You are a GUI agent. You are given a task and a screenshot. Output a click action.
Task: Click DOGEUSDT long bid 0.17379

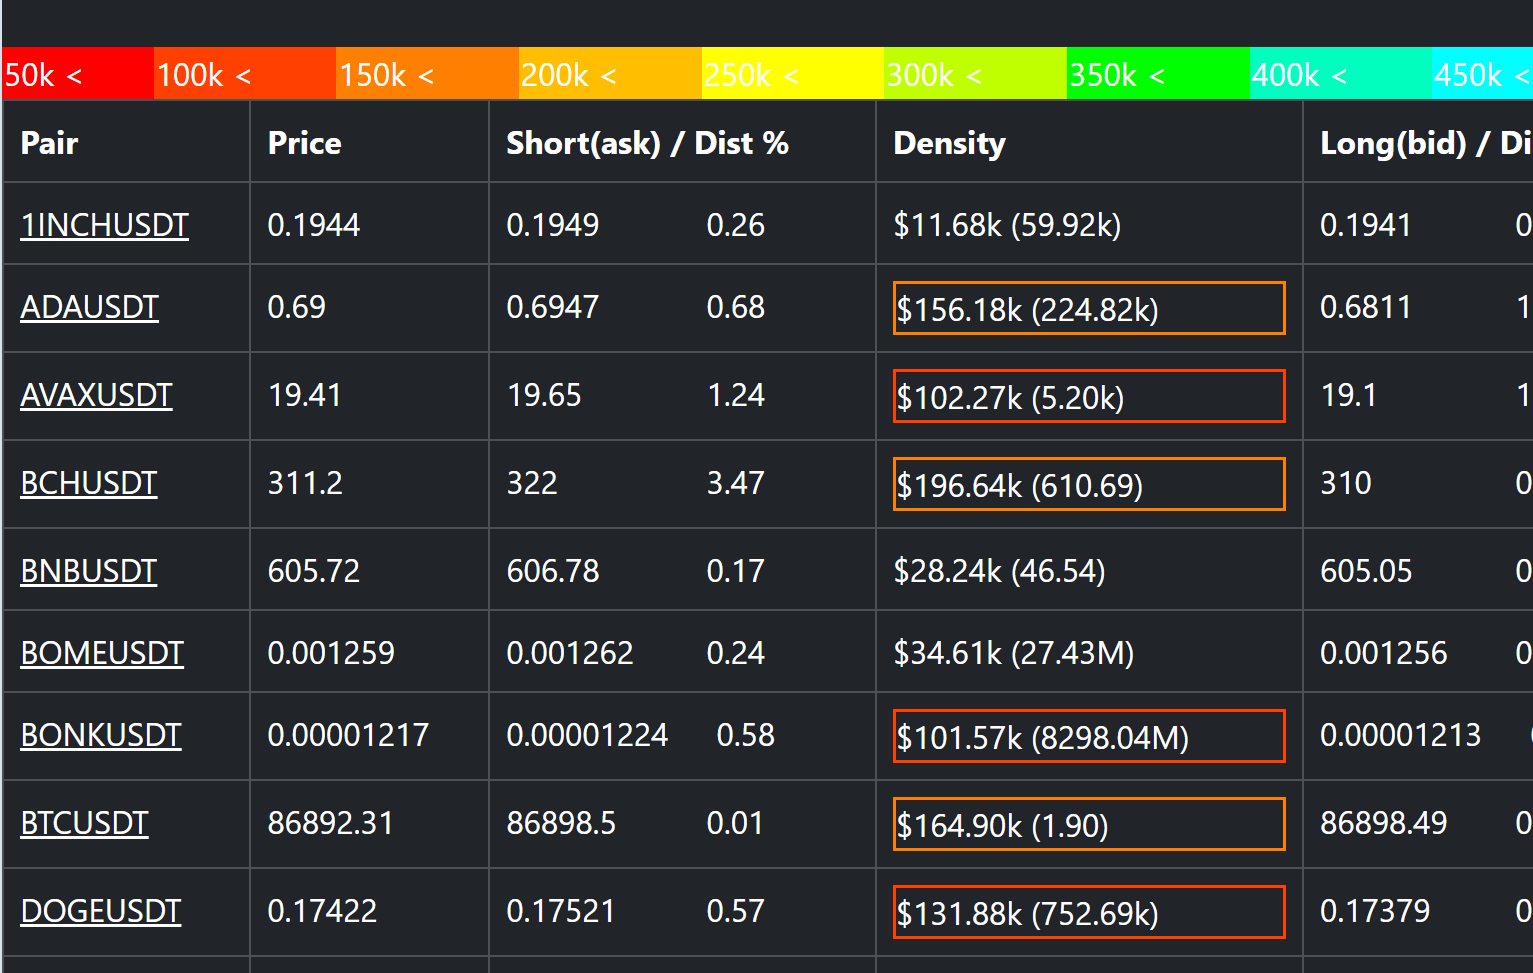click(1375, 911)
